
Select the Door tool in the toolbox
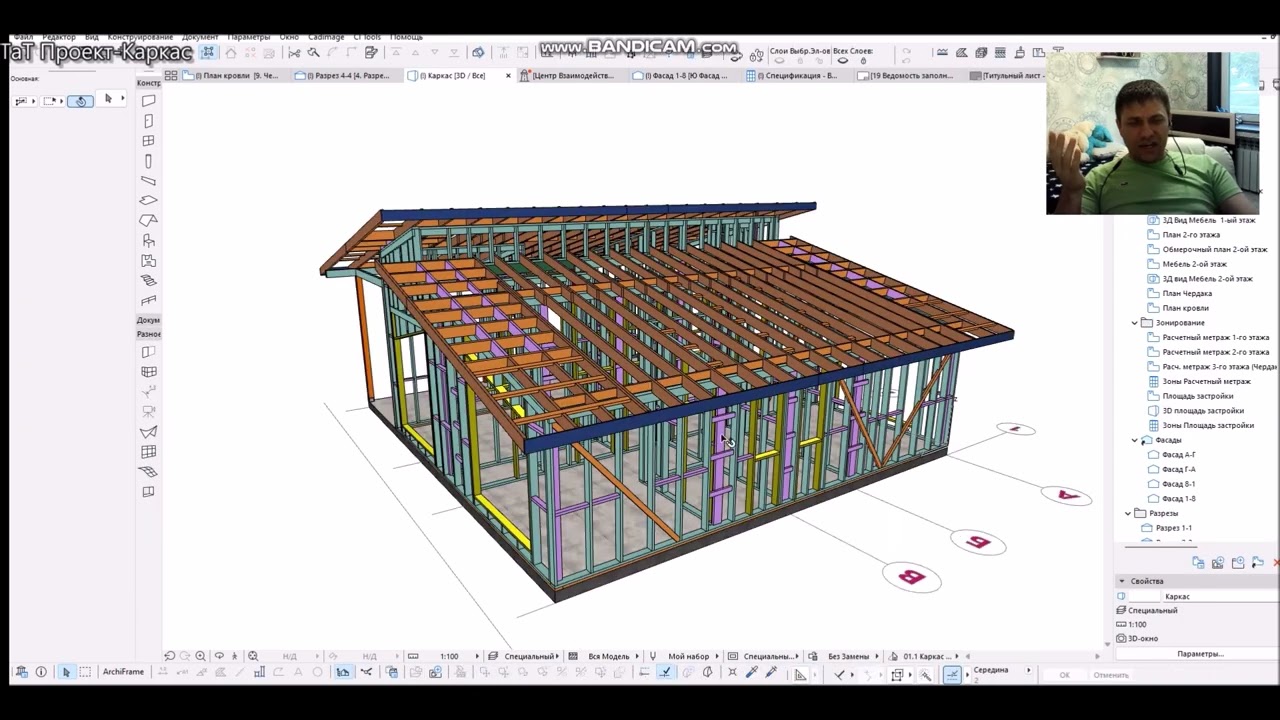pos(148,121)
